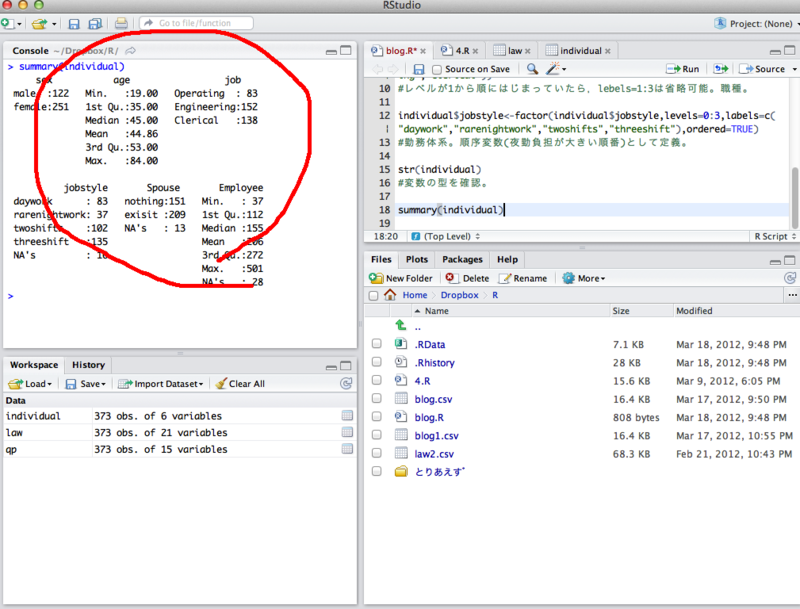The width and height of the screenshot is (800, 609).
Task: Click Go to file/function search field
Action: 196,23
